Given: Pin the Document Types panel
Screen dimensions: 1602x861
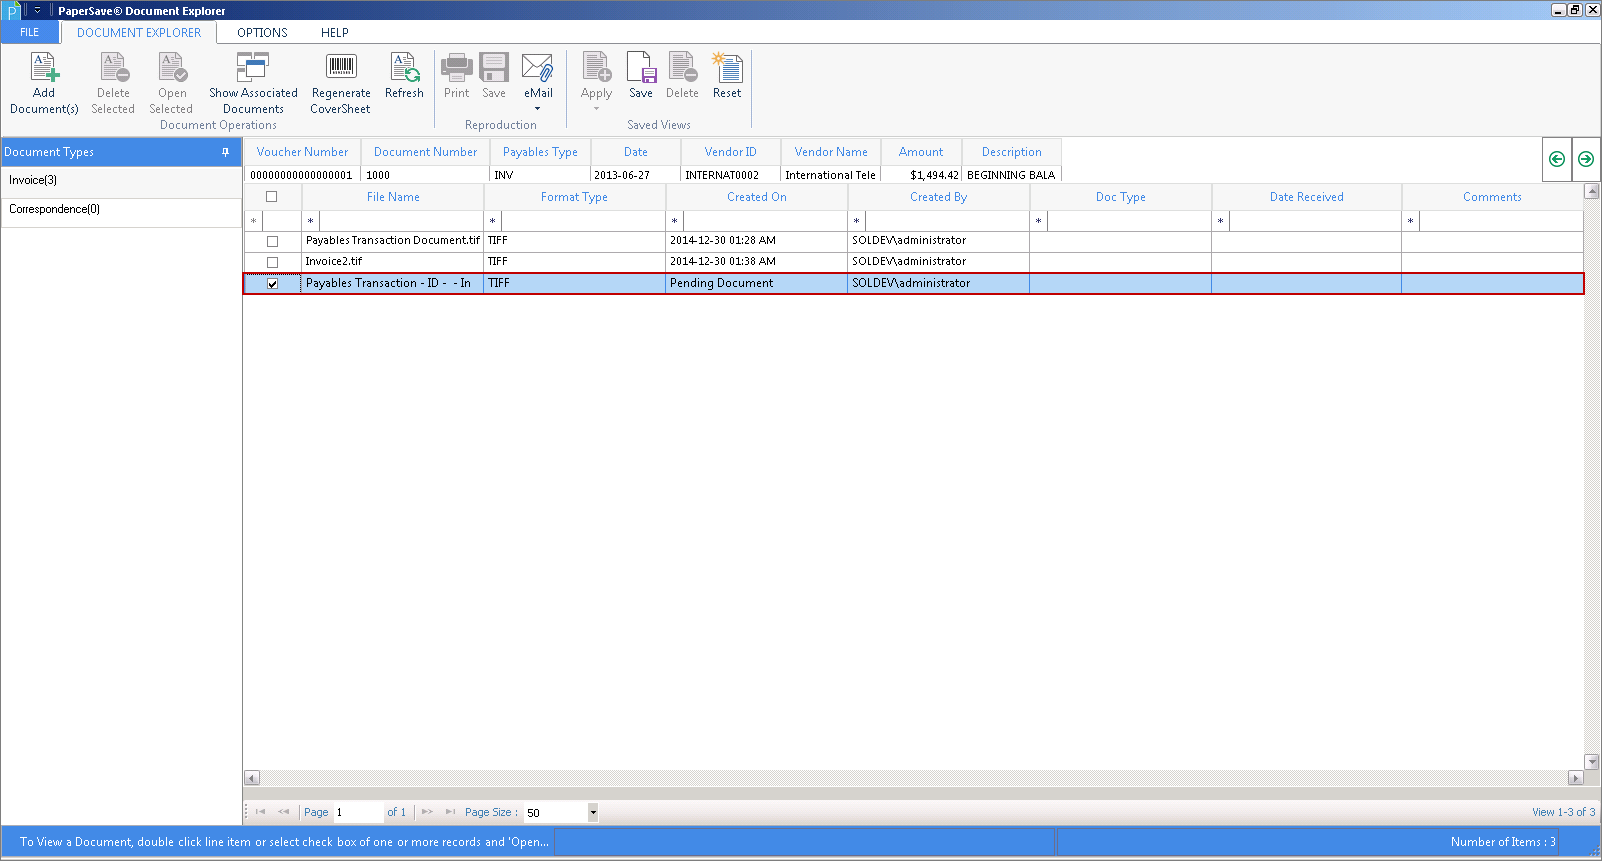Looking at the screenshot, I should click(x=226, y=152).
